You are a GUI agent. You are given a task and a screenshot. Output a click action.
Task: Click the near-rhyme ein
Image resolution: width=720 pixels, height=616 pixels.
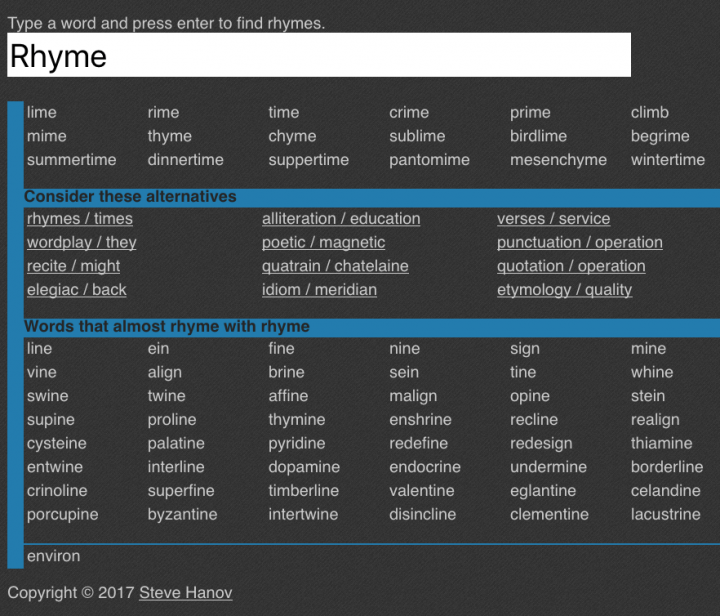(158, 349)
